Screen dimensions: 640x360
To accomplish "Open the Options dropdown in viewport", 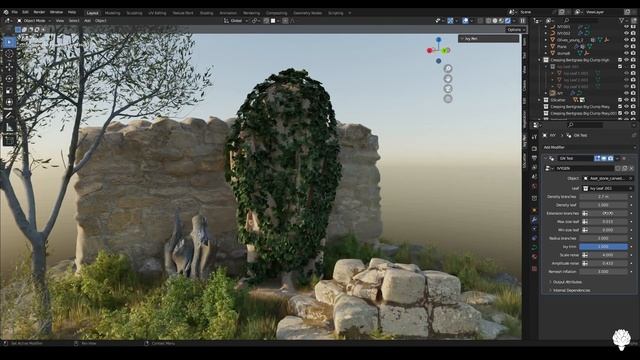I will coord(516,29).
